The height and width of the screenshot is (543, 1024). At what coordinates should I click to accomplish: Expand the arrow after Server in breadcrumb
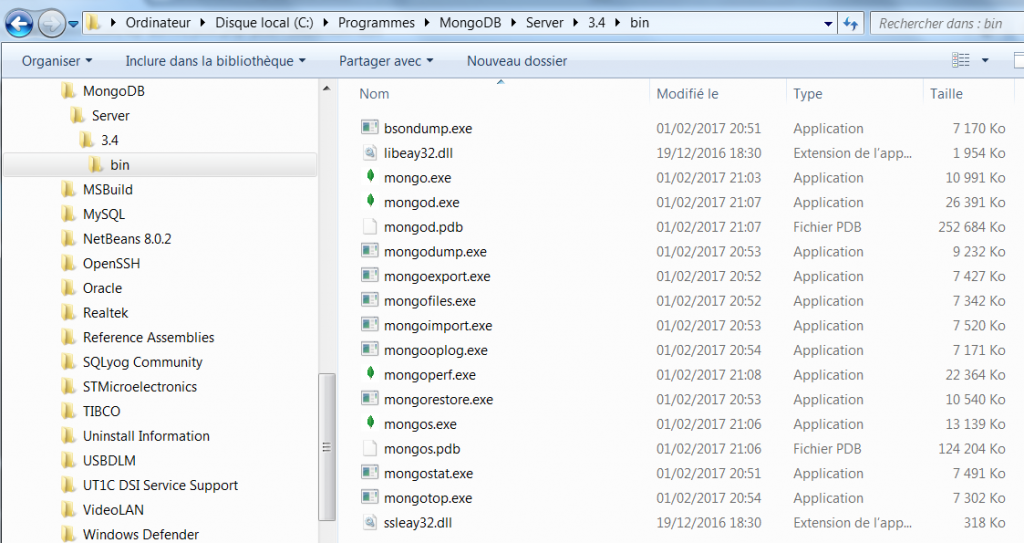[x=575, y=23]
